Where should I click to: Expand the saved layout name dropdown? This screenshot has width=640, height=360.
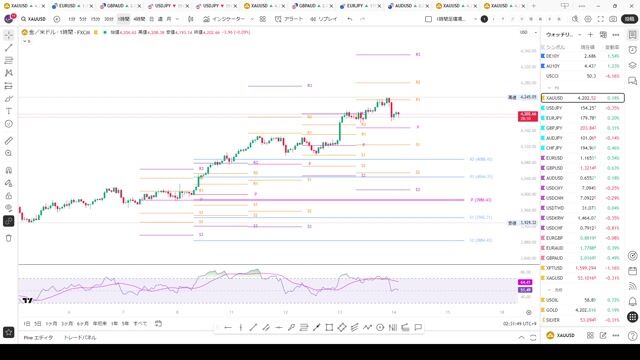click(x=475, y=19)
